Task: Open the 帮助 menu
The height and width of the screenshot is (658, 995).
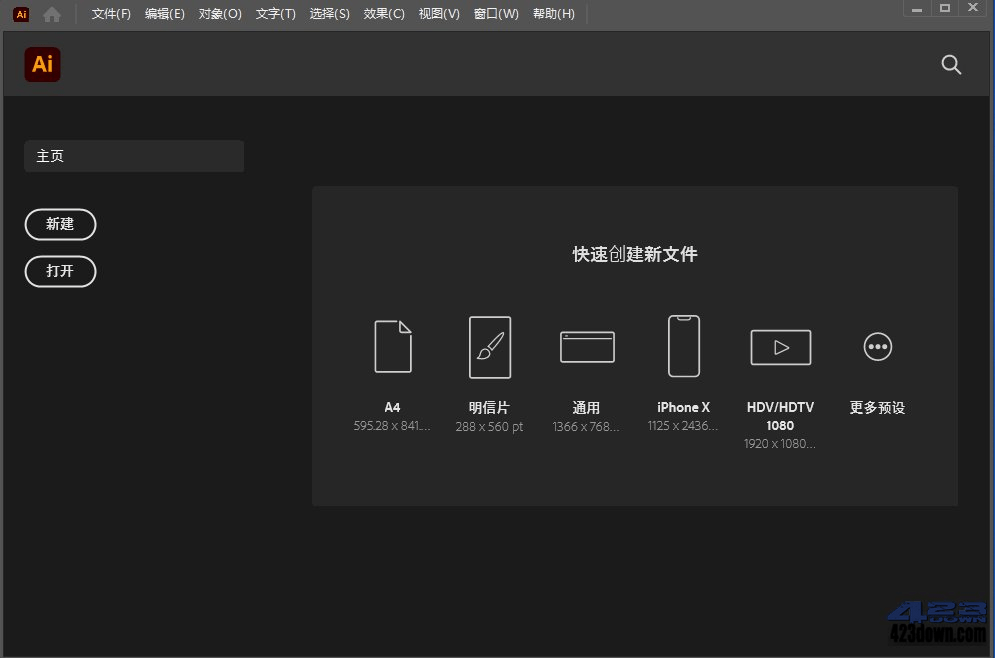Action: 554,14
